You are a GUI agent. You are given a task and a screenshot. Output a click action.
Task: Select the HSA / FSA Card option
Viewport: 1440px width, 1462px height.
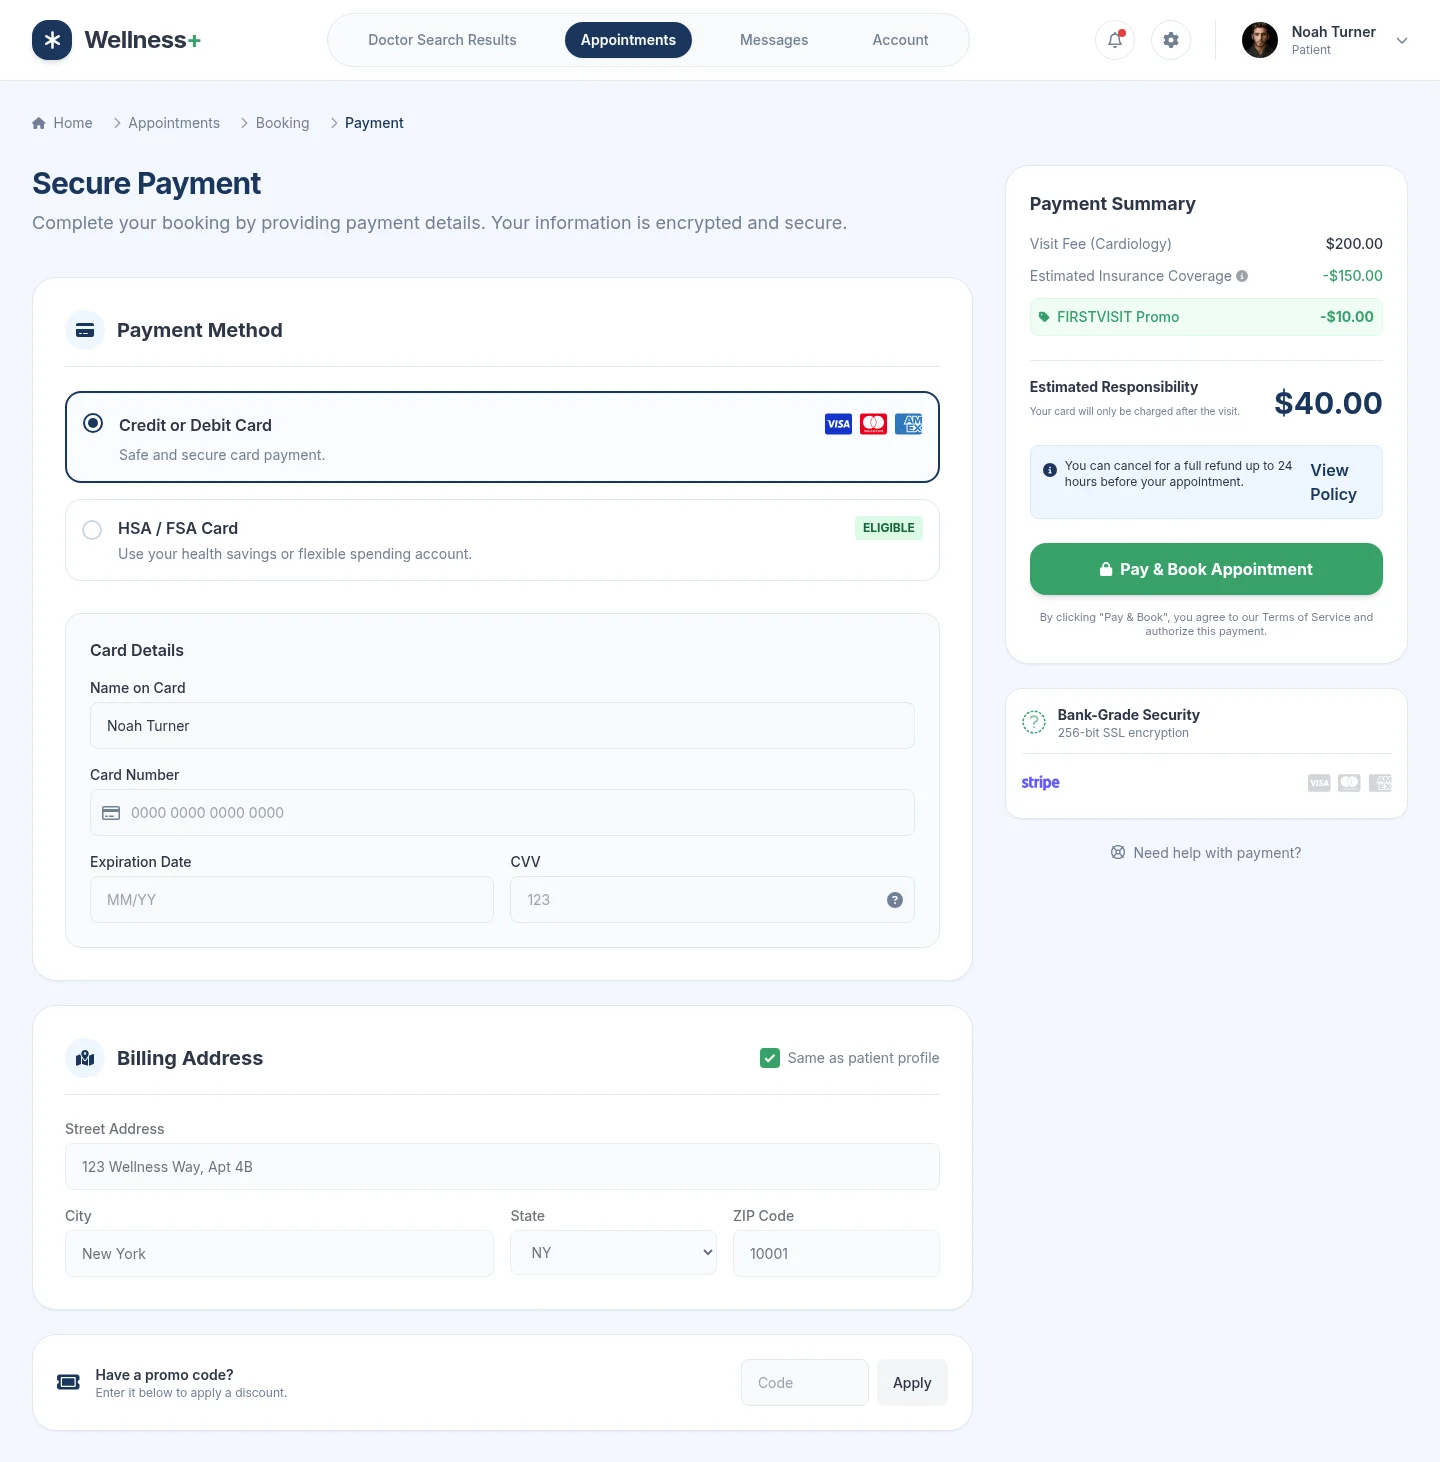point(92,529)
